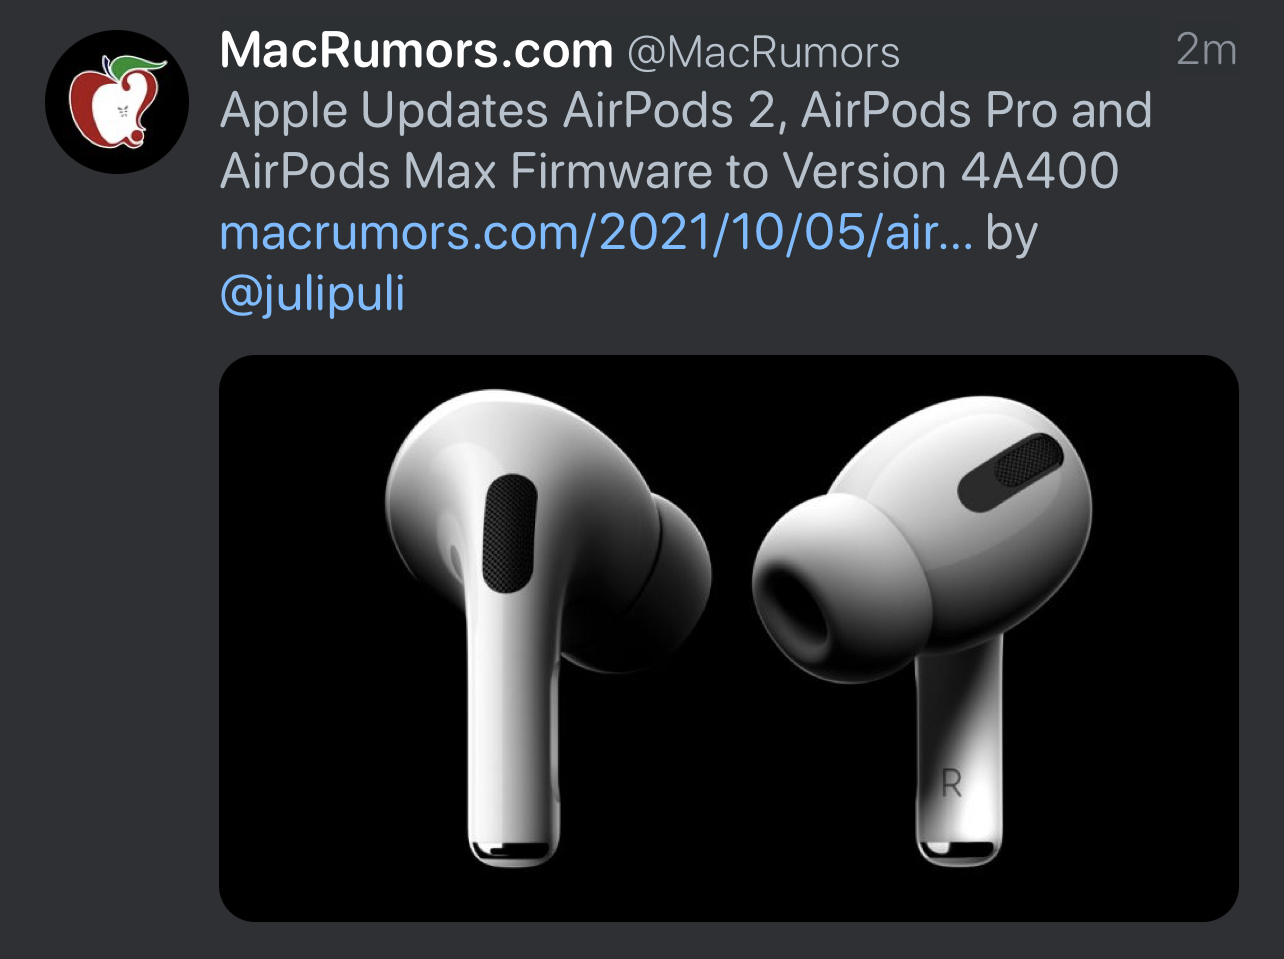Click the word 'by' before the author mention
The width and height of the screenshot is (1284, 959).
pos(1012,234)
